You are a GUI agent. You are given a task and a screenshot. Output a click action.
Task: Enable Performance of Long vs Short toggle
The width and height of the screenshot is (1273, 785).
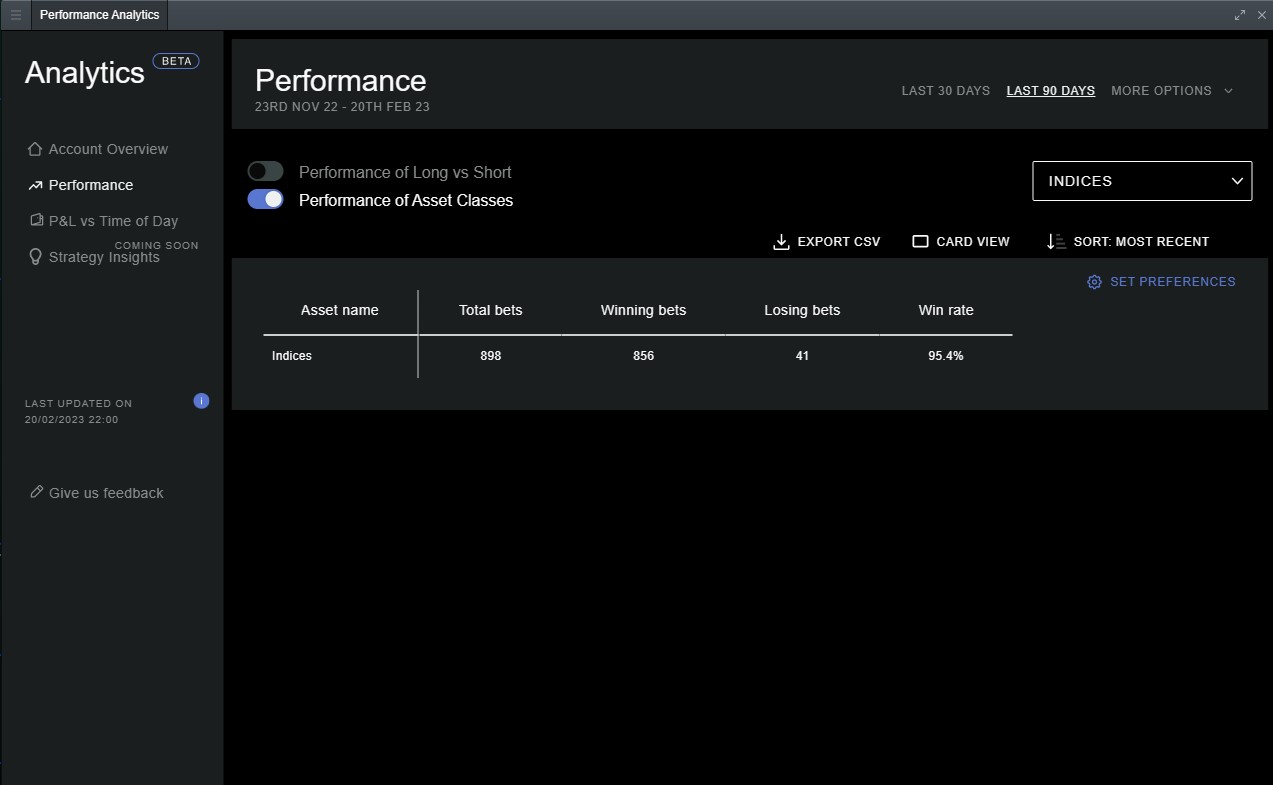(x=266, y=172)
